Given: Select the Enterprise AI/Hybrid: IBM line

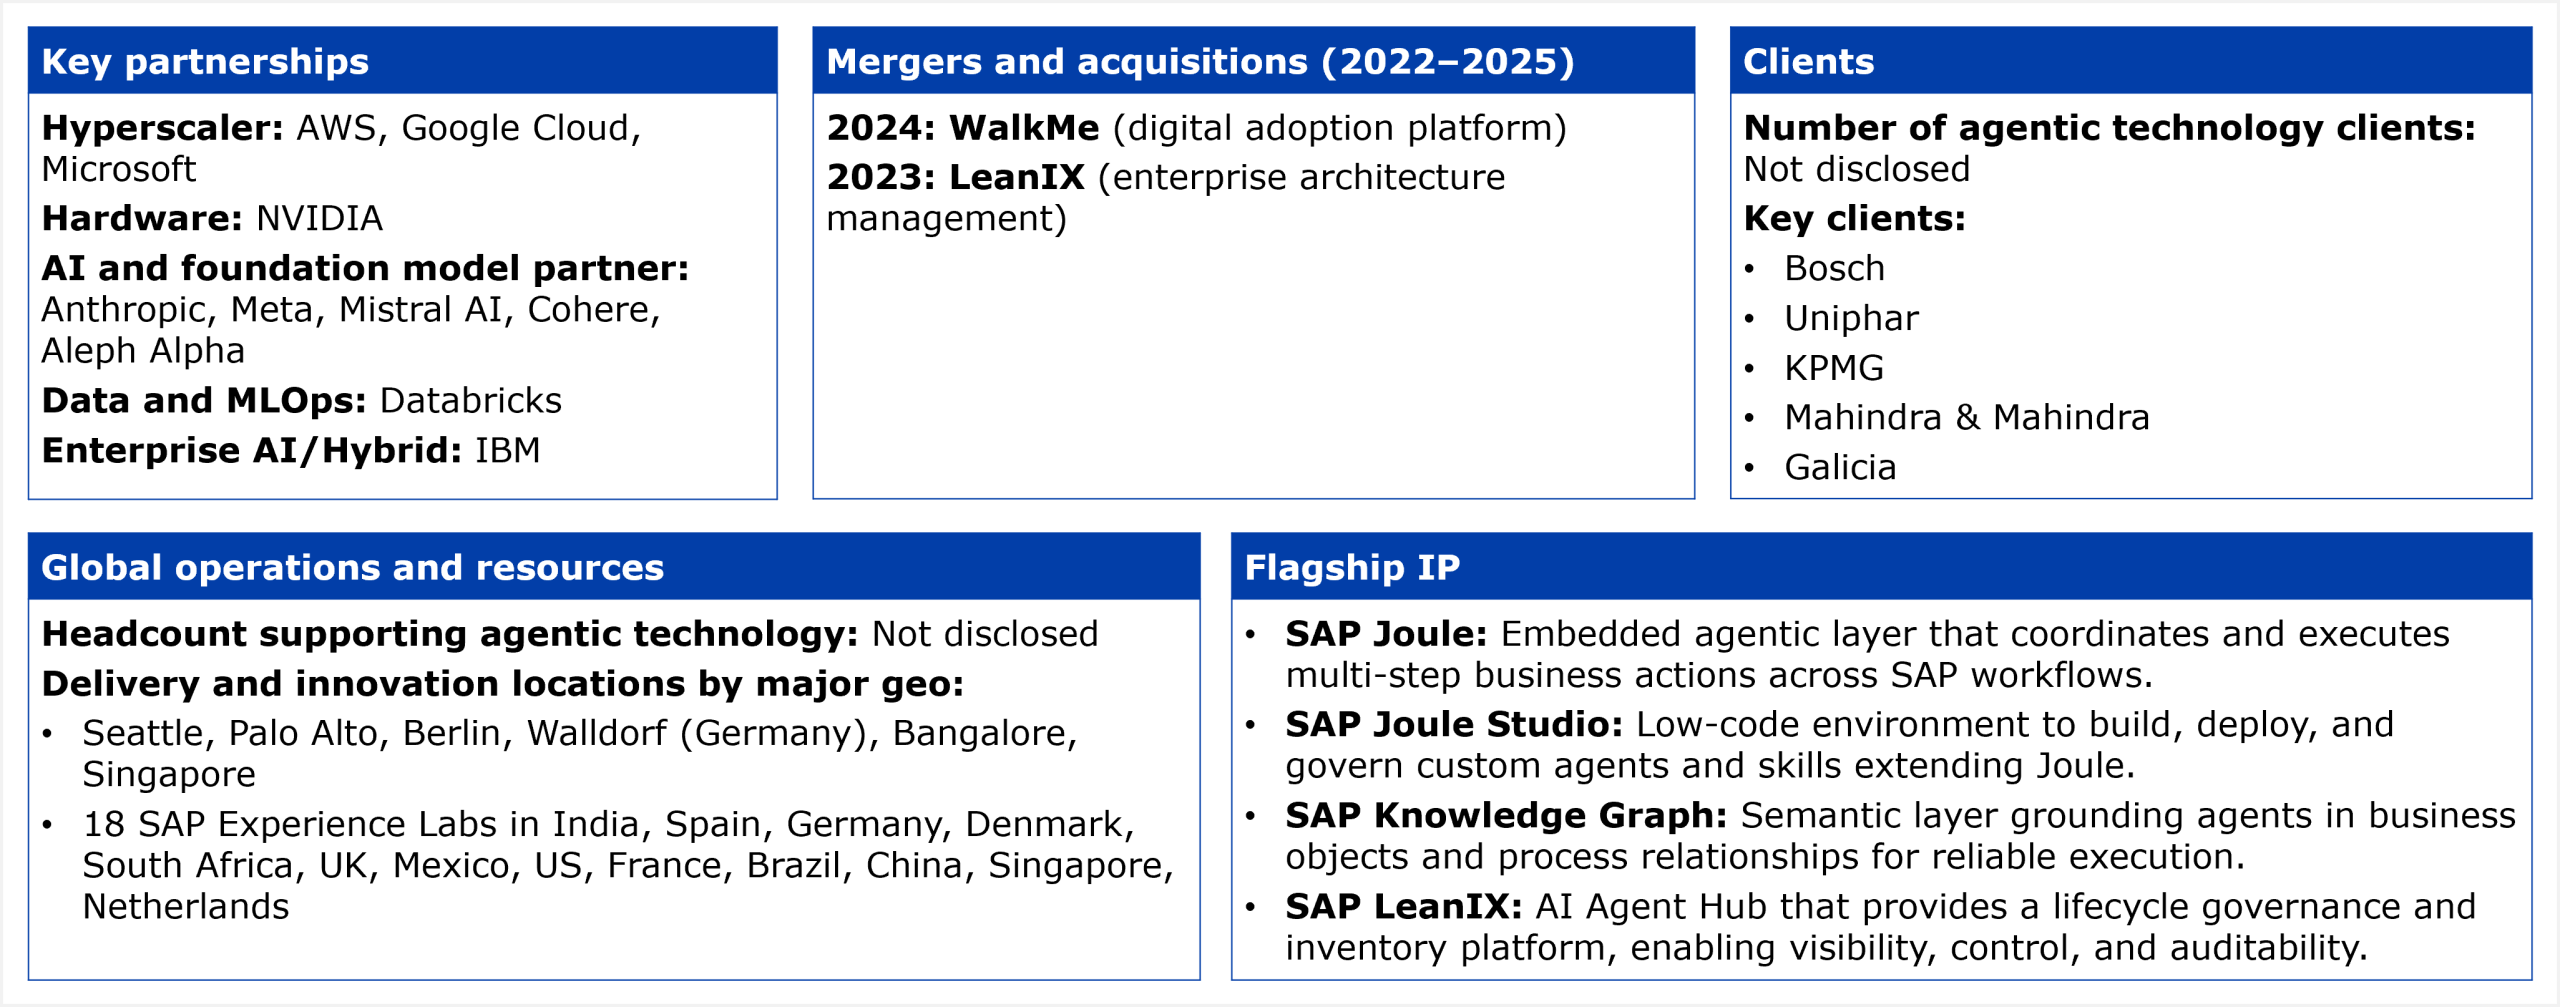Looking at the screenshot, I should 291,450.
